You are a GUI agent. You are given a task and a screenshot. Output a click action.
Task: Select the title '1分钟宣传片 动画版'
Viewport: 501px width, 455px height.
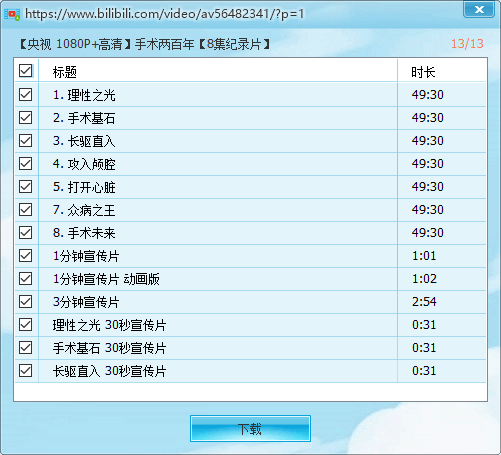coord(106,279)
